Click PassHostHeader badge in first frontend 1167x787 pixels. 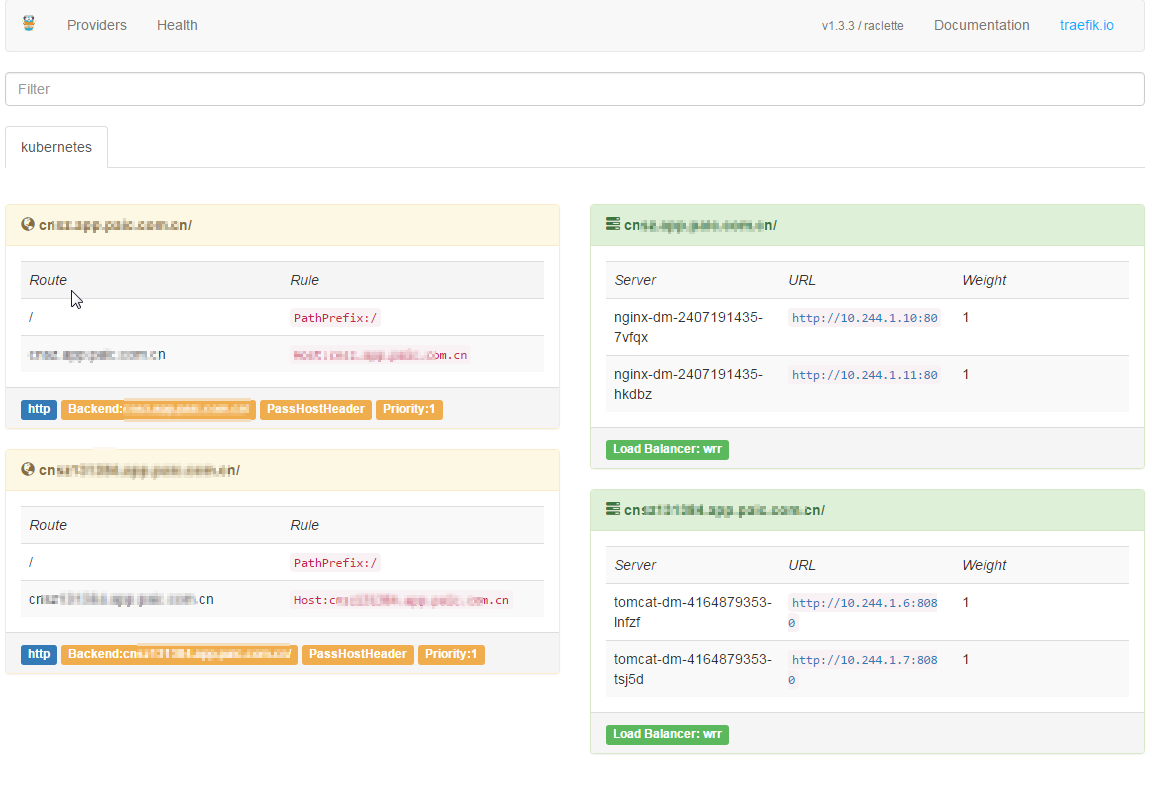pos(315,409)
